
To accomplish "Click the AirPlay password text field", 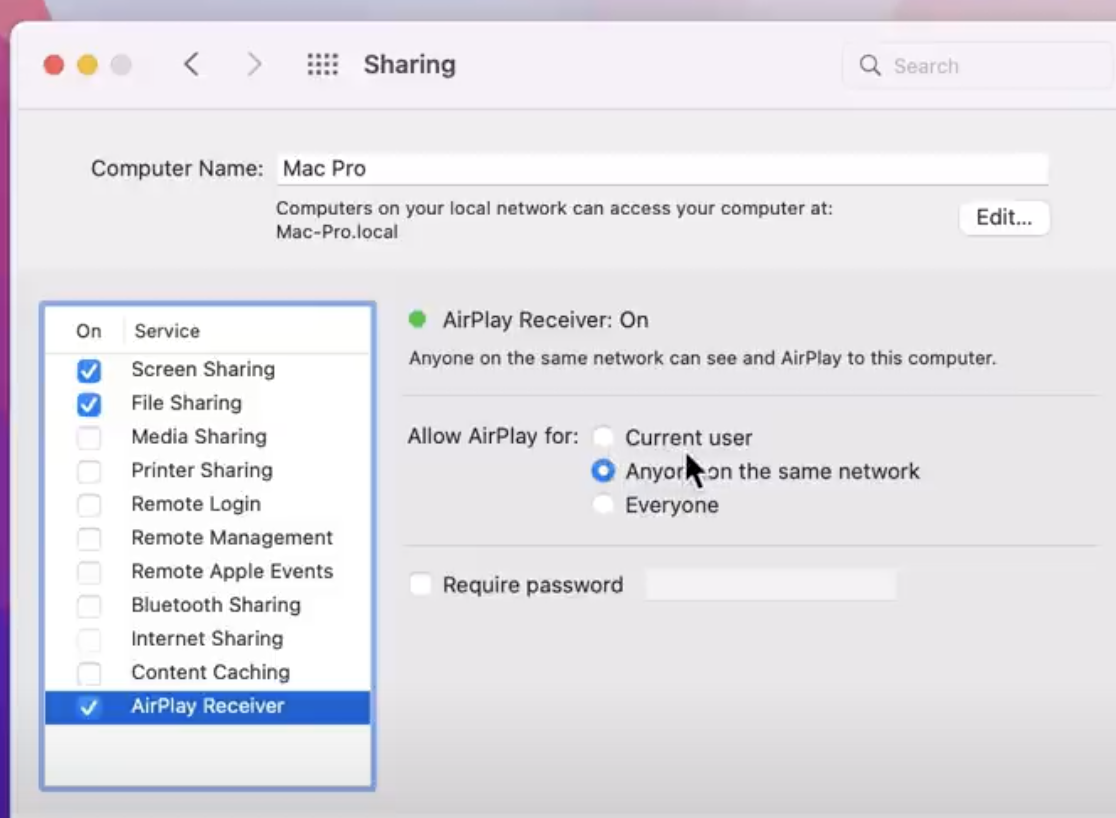I will [770, 584].
